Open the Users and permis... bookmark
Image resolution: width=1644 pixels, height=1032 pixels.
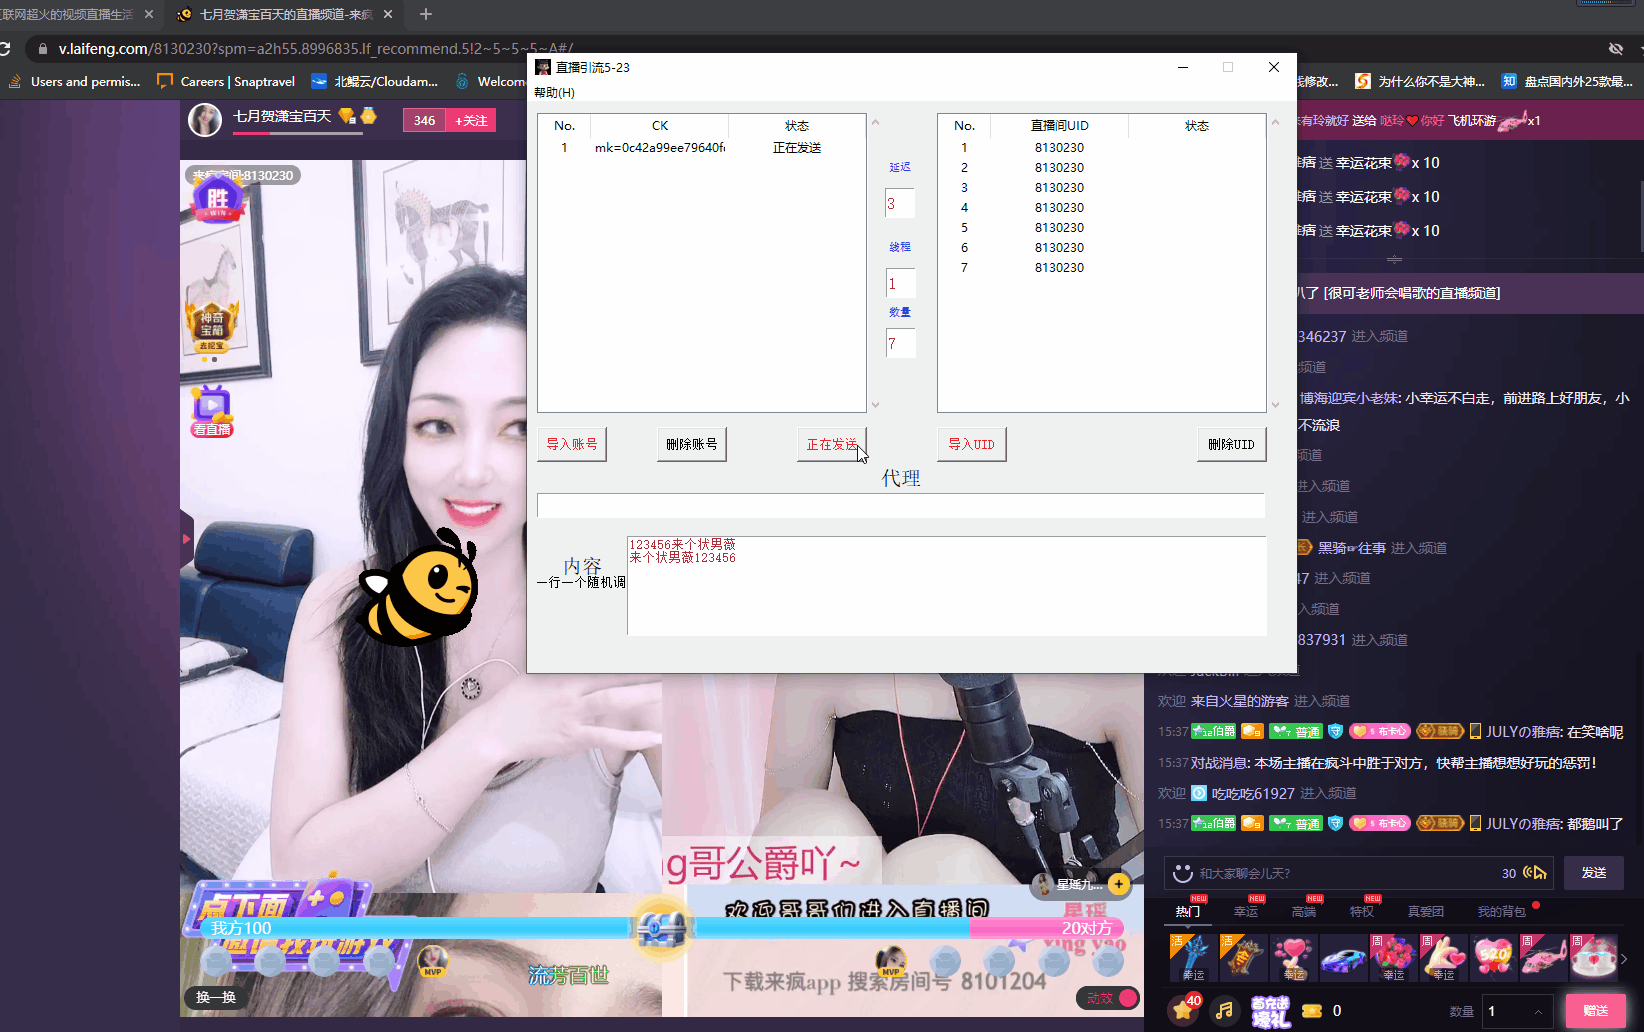[74, 81]
